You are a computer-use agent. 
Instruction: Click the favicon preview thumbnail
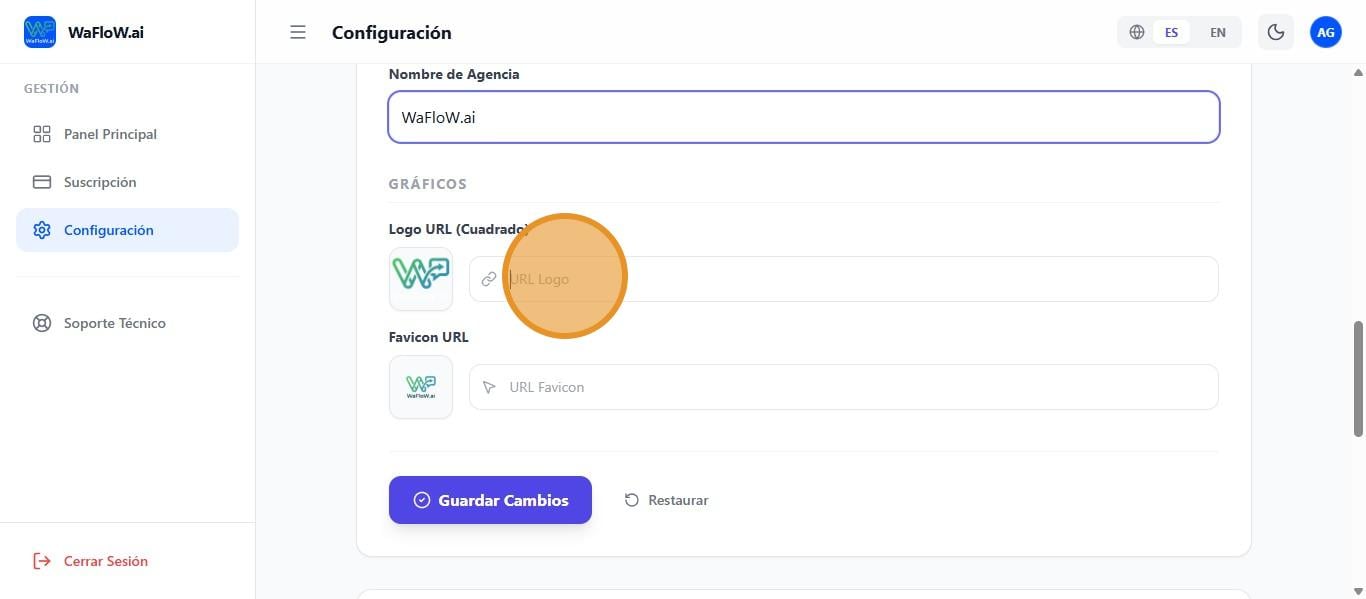tap(421, 387)
